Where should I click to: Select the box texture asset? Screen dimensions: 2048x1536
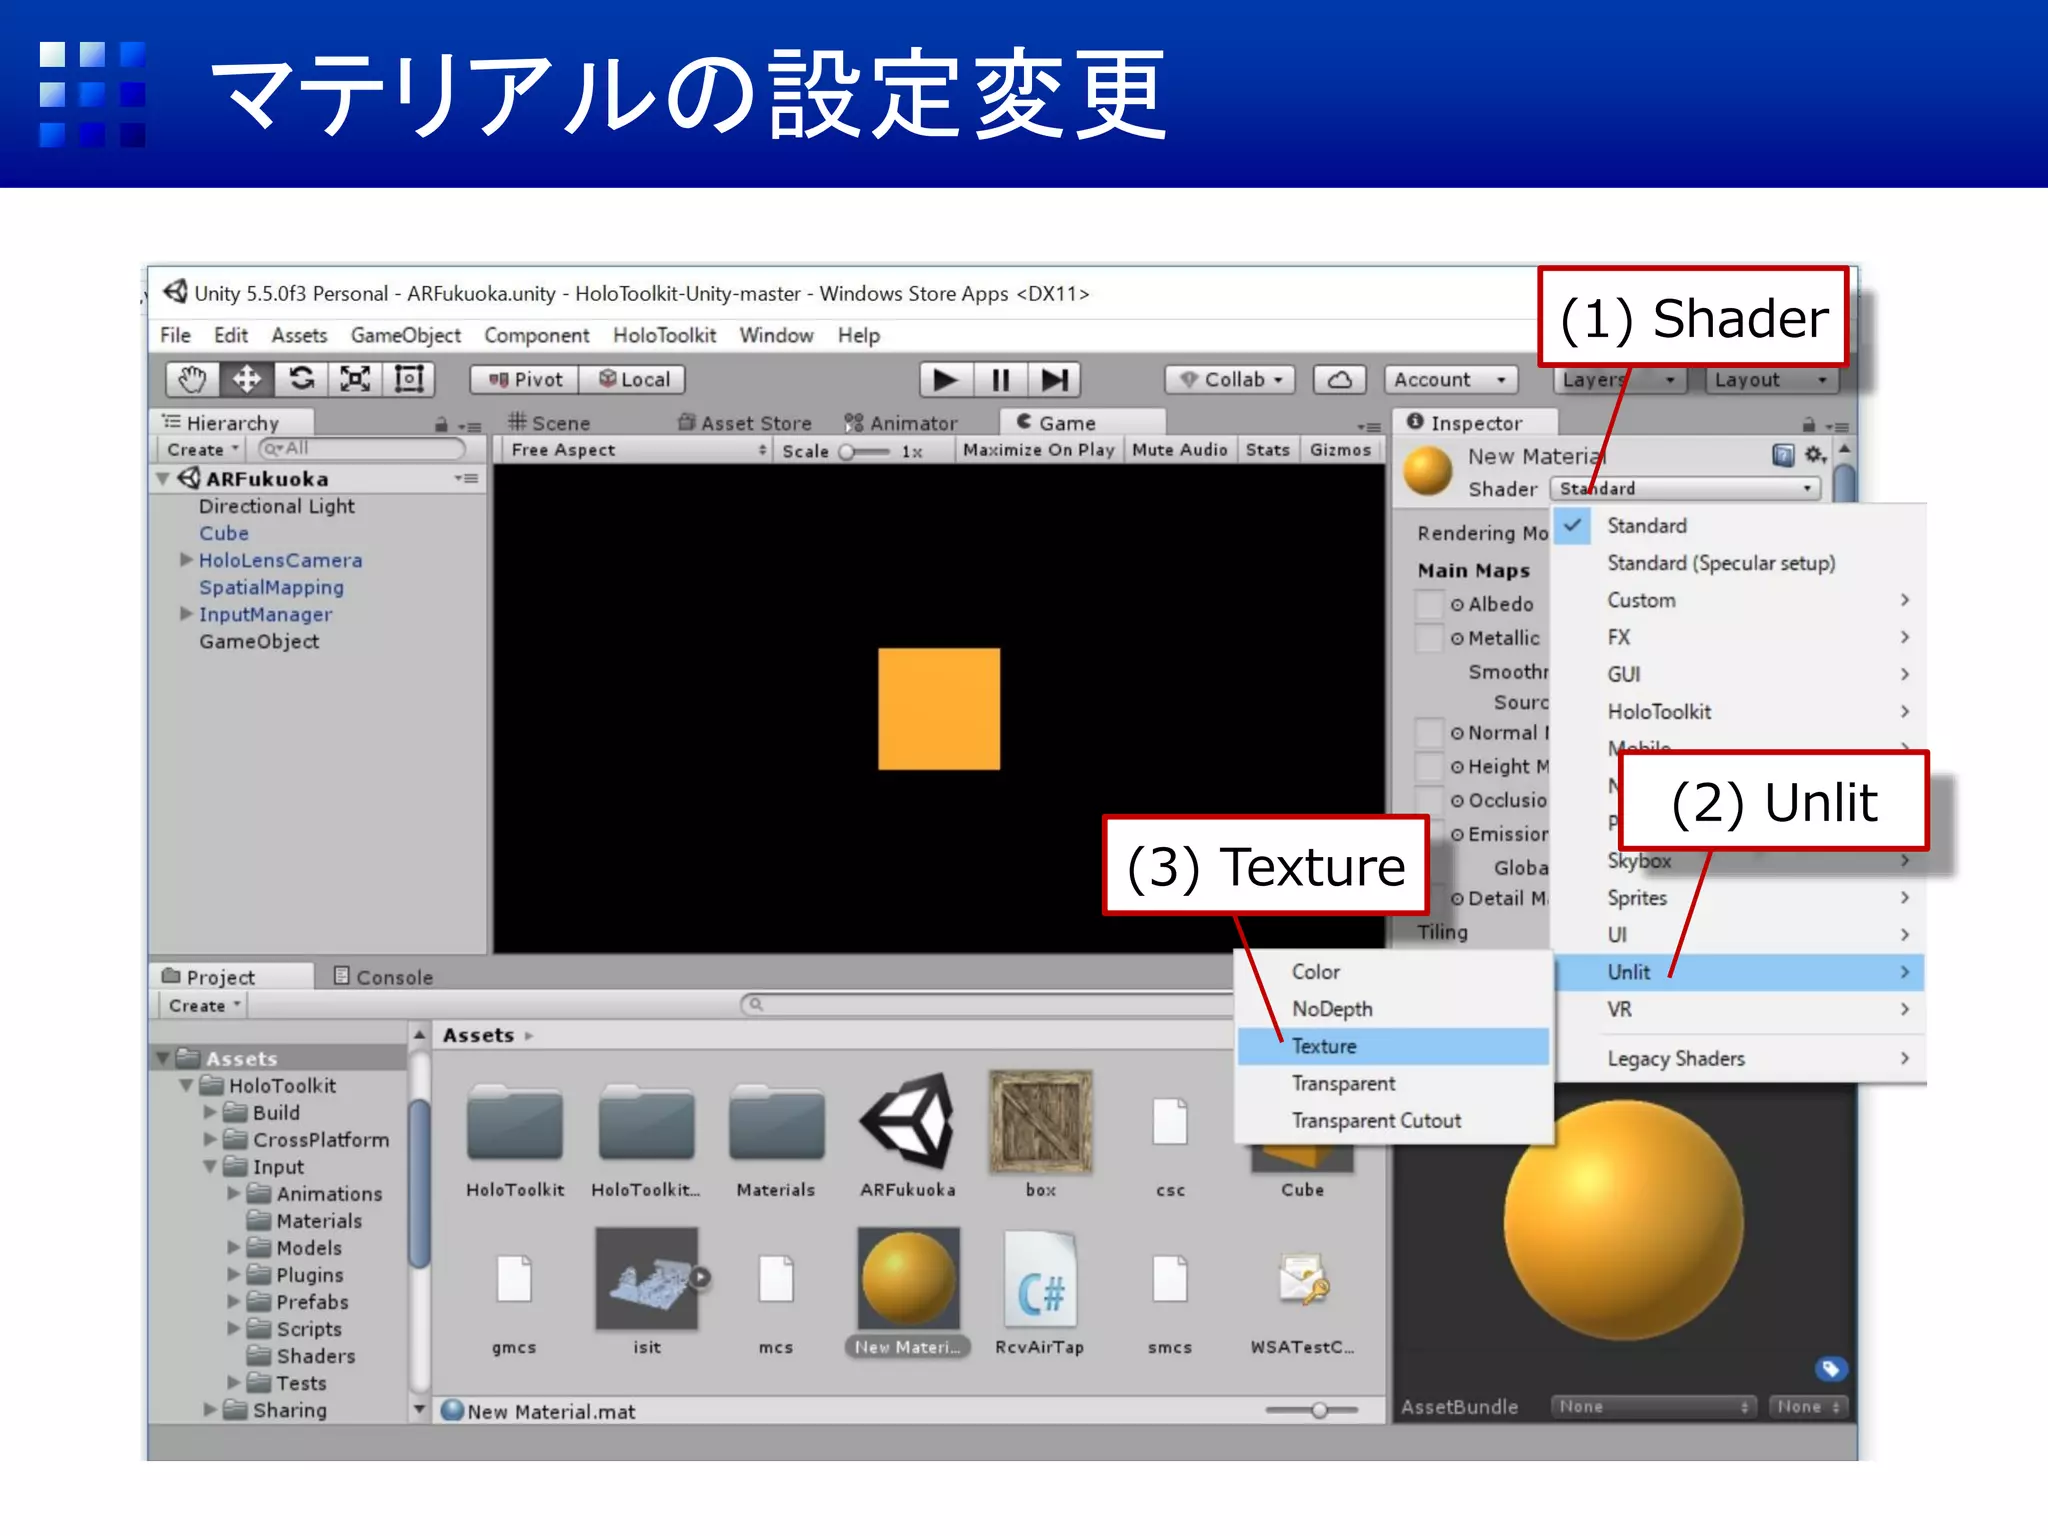point(1040,1135)
